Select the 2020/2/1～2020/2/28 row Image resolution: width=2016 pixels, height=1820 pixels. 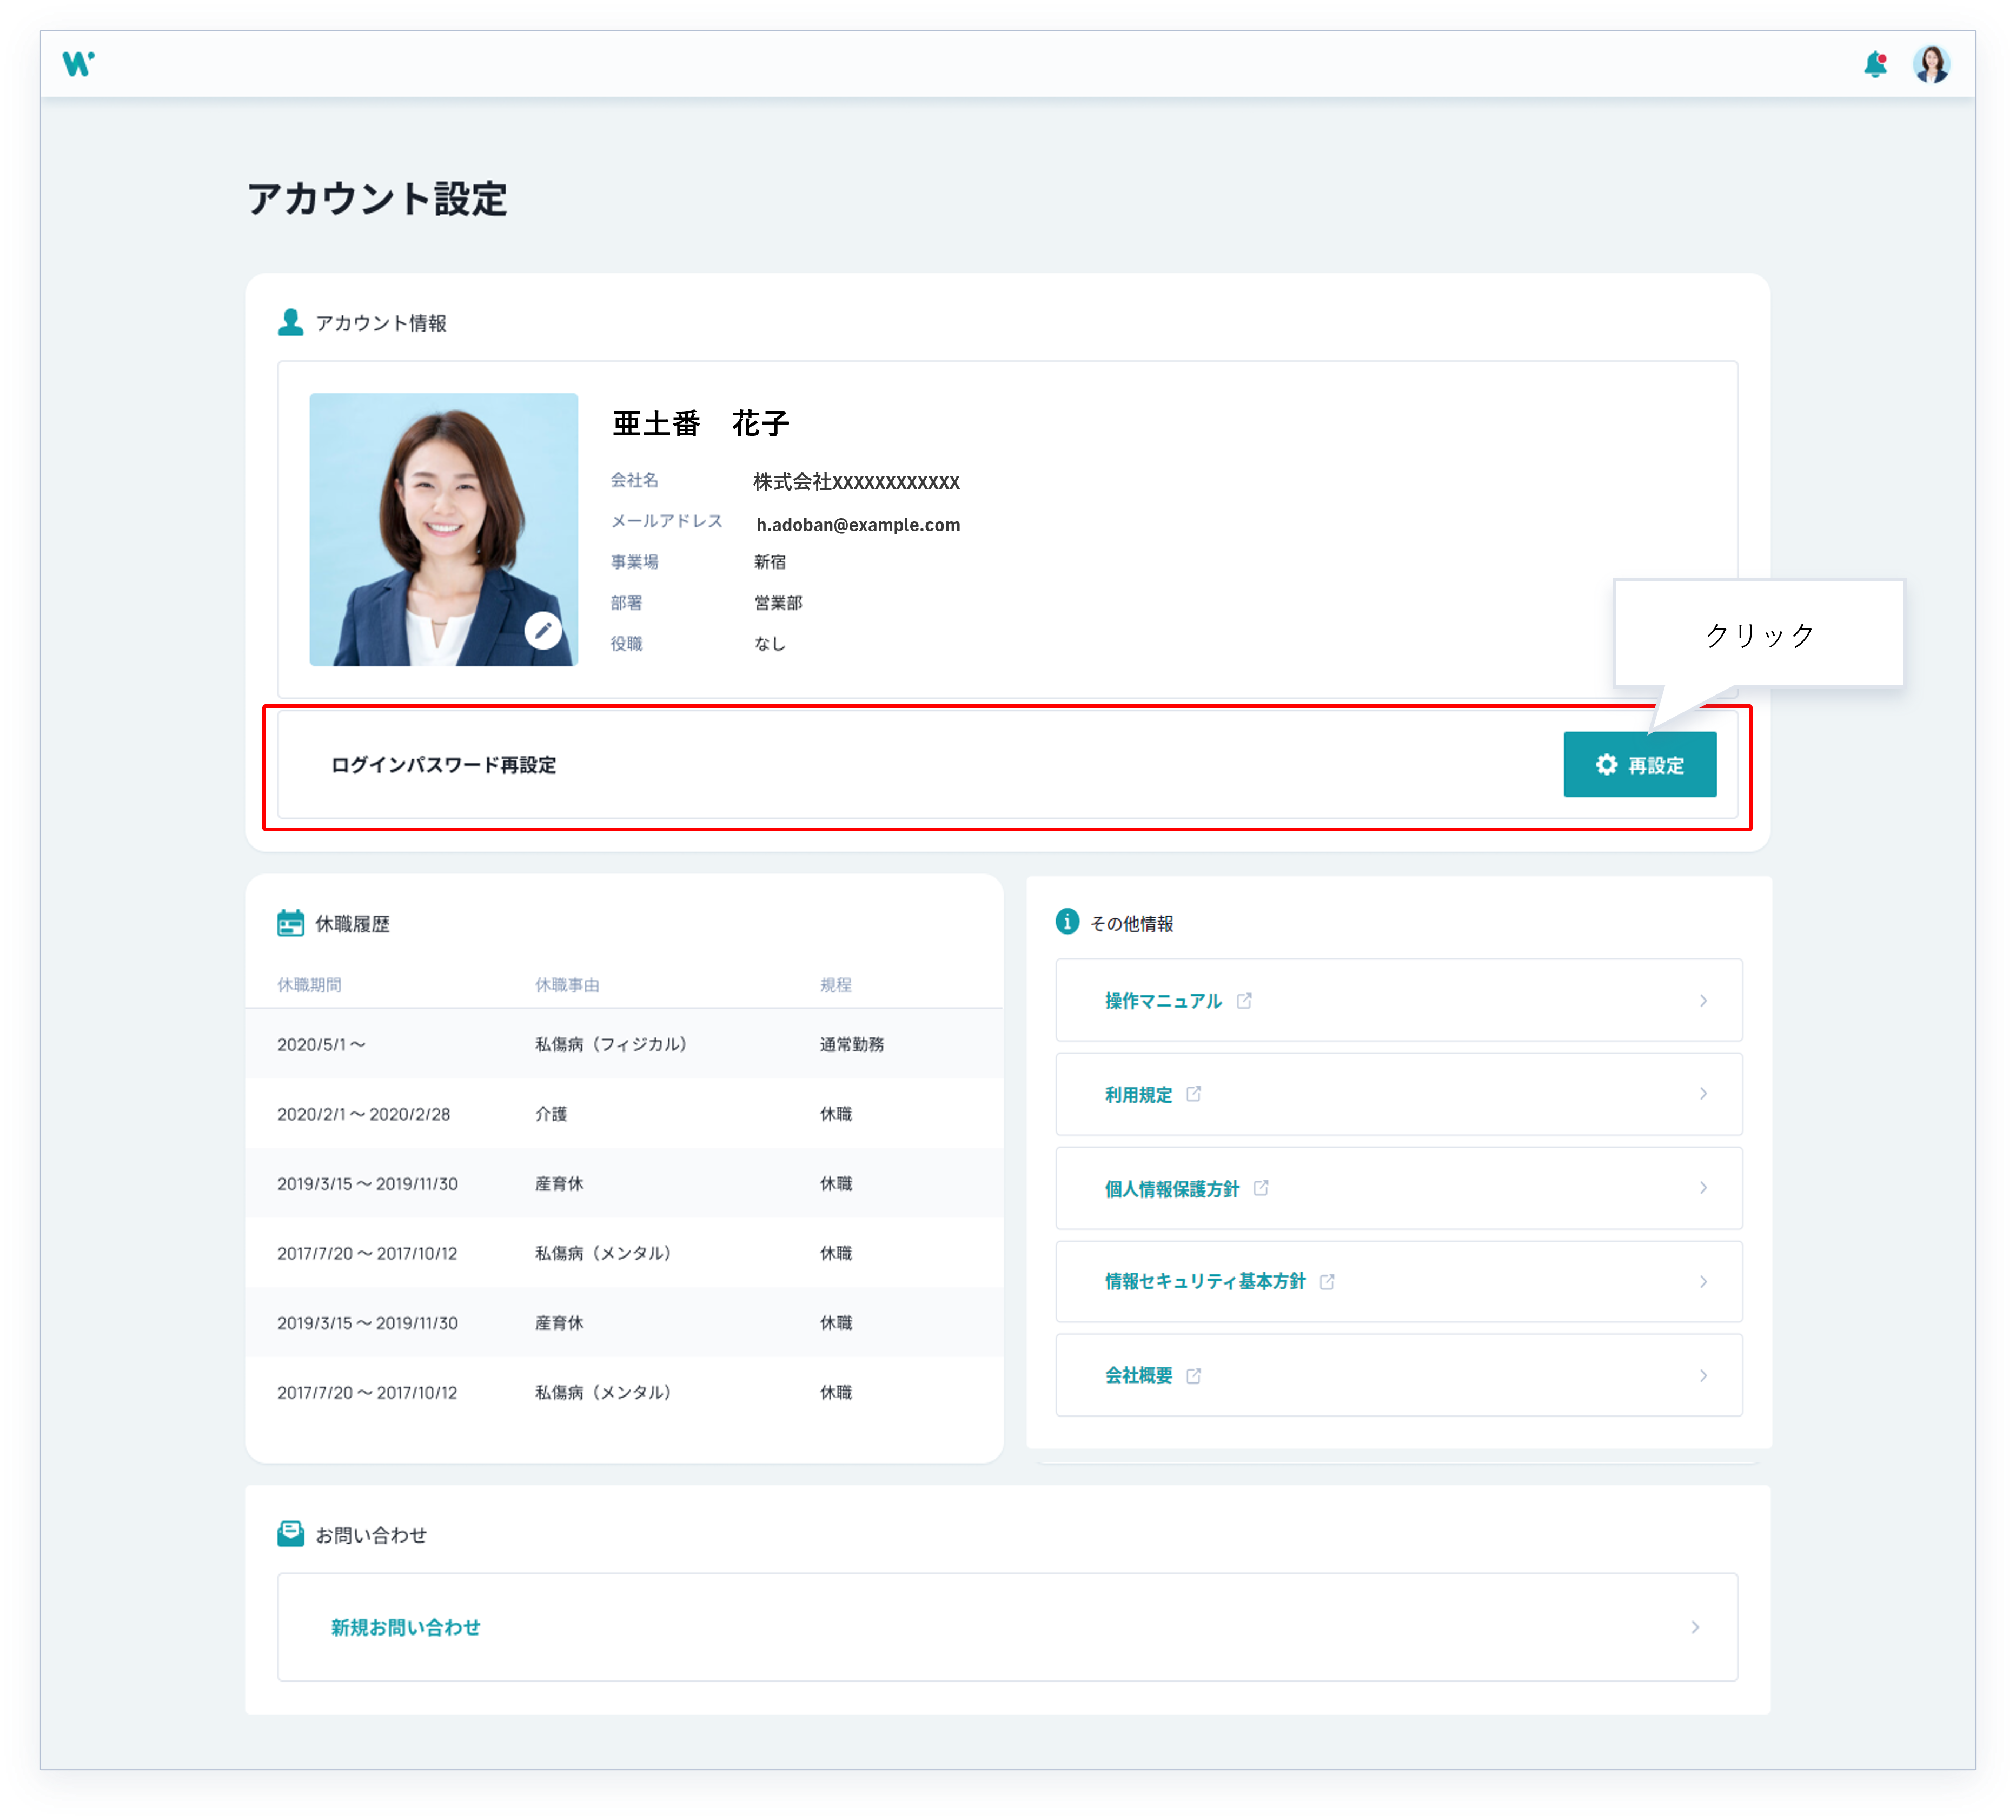(x=624, y=1114)
